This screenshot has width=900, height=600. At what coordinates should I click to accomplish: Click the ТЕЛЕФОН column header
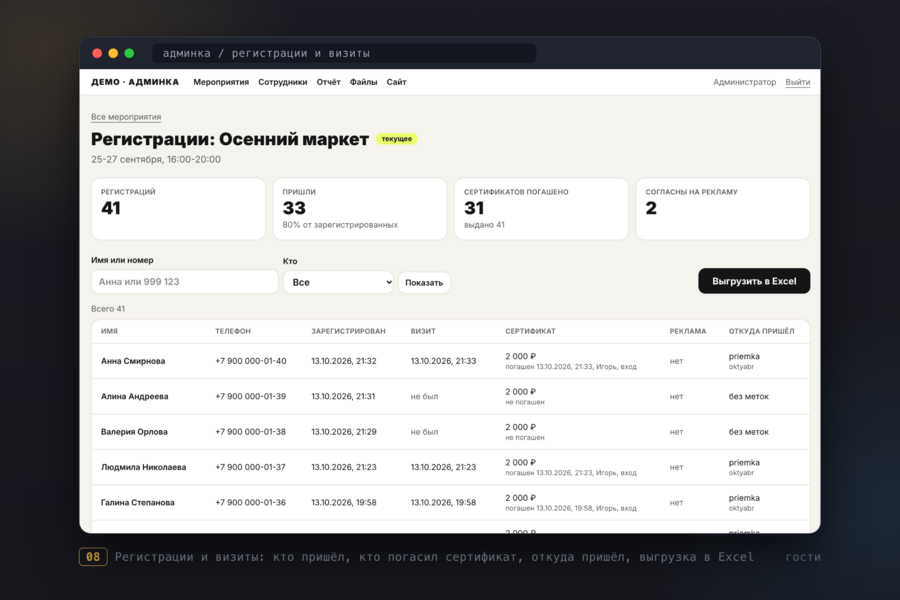[x=233, y=331]
